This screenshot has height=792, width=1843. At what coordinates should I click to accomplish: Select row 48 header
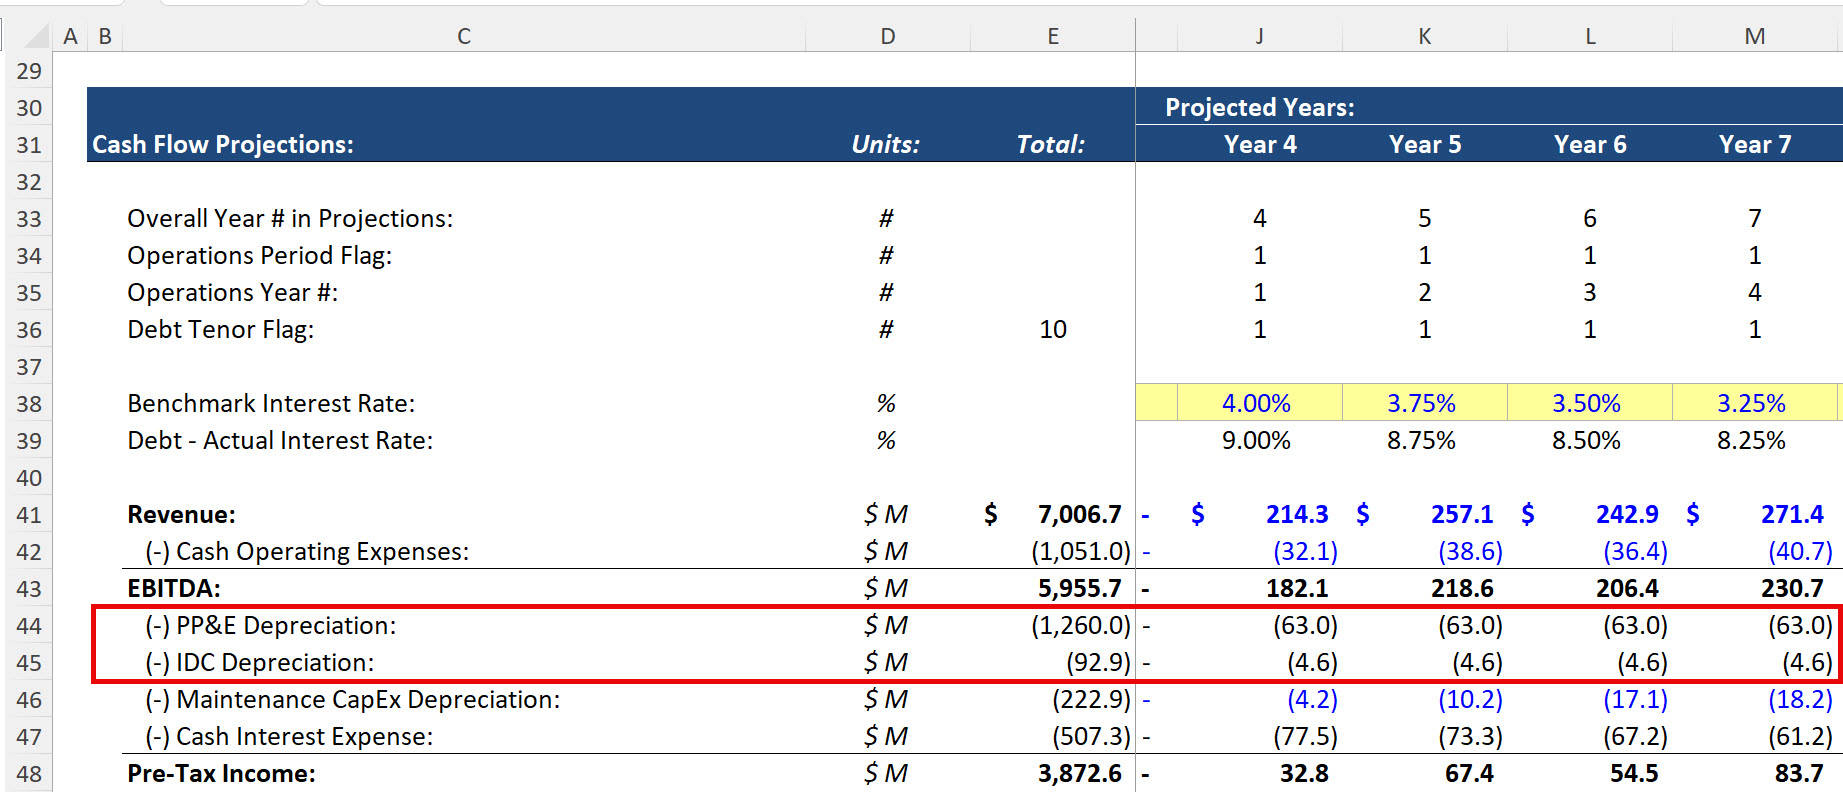pyautogui.click(x=29, y=774)
